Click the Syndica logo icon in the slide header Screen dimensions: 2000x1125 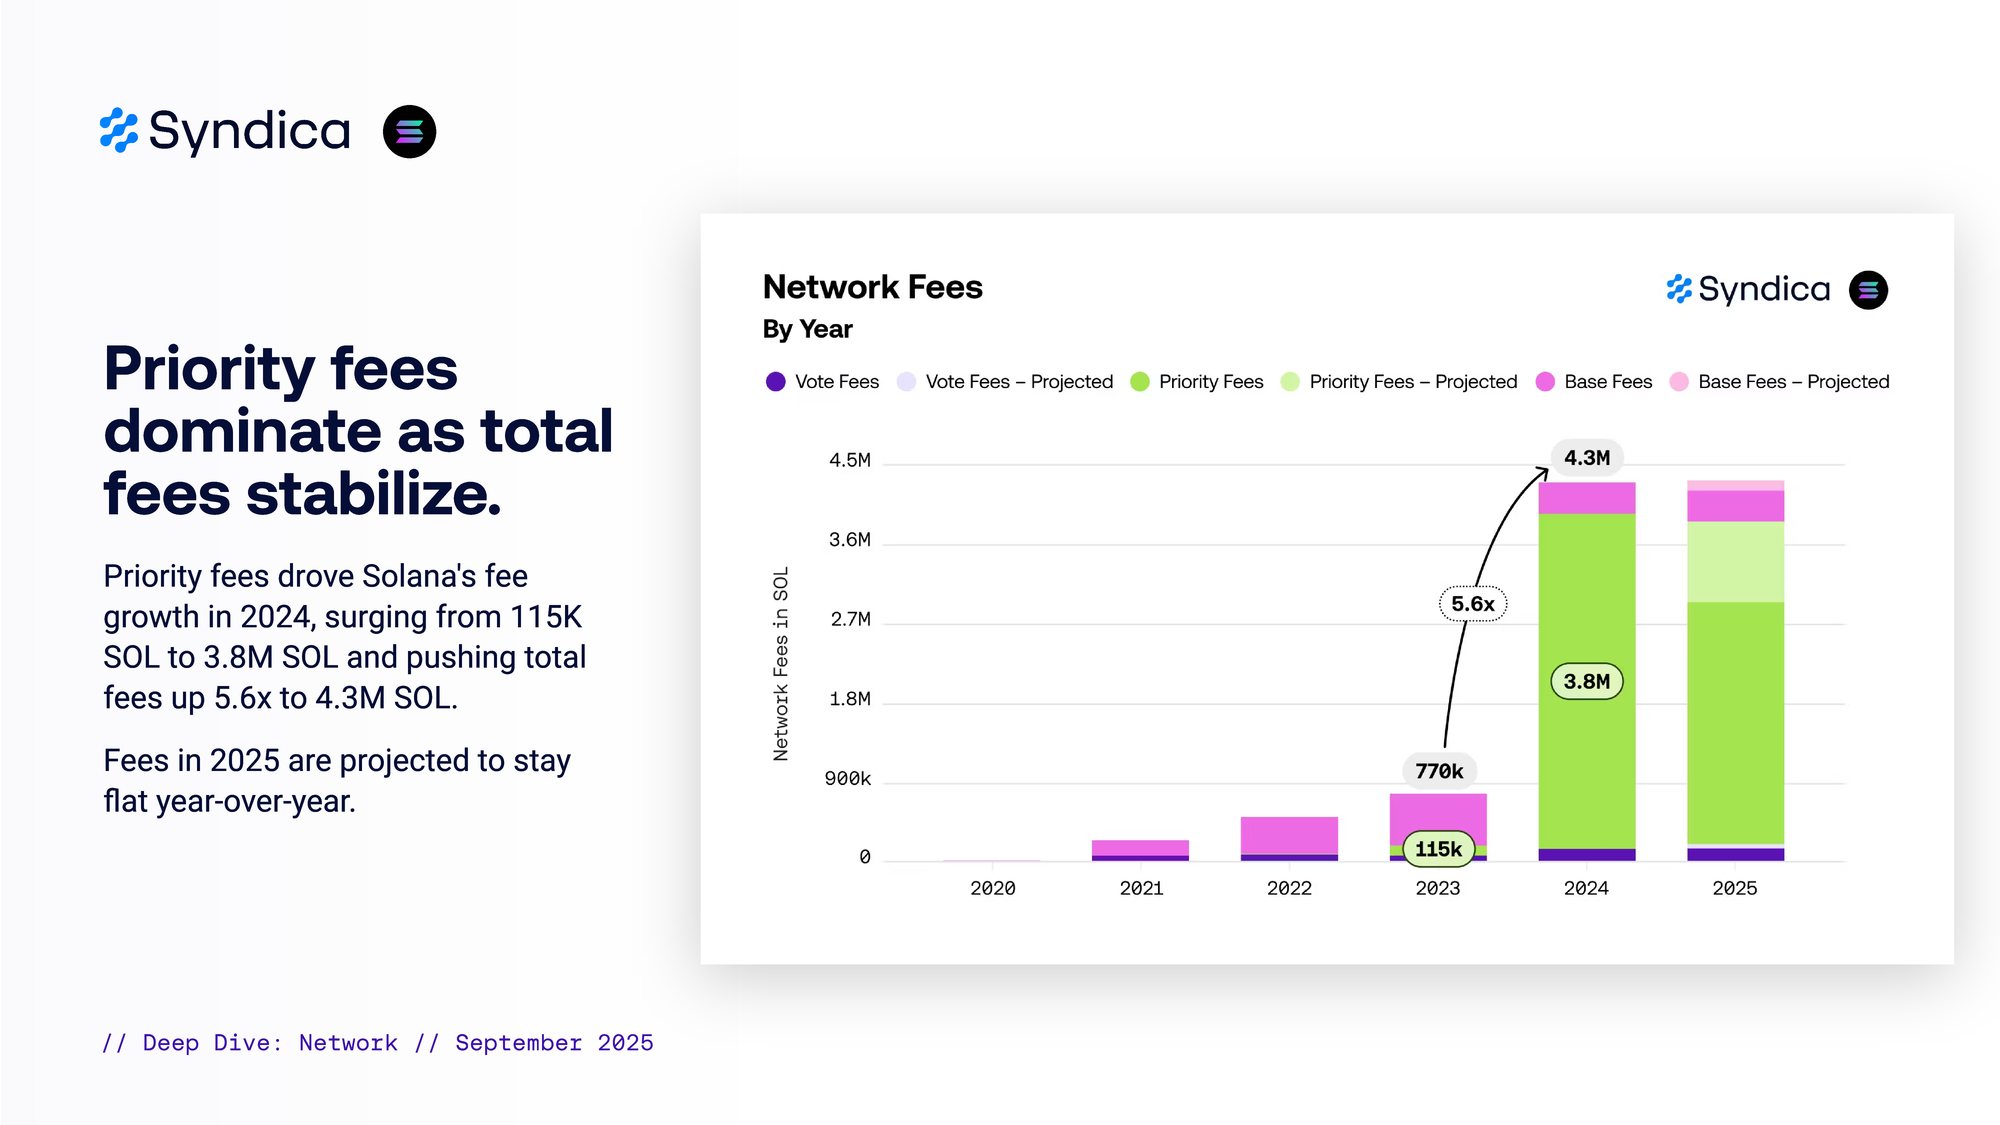119,131
